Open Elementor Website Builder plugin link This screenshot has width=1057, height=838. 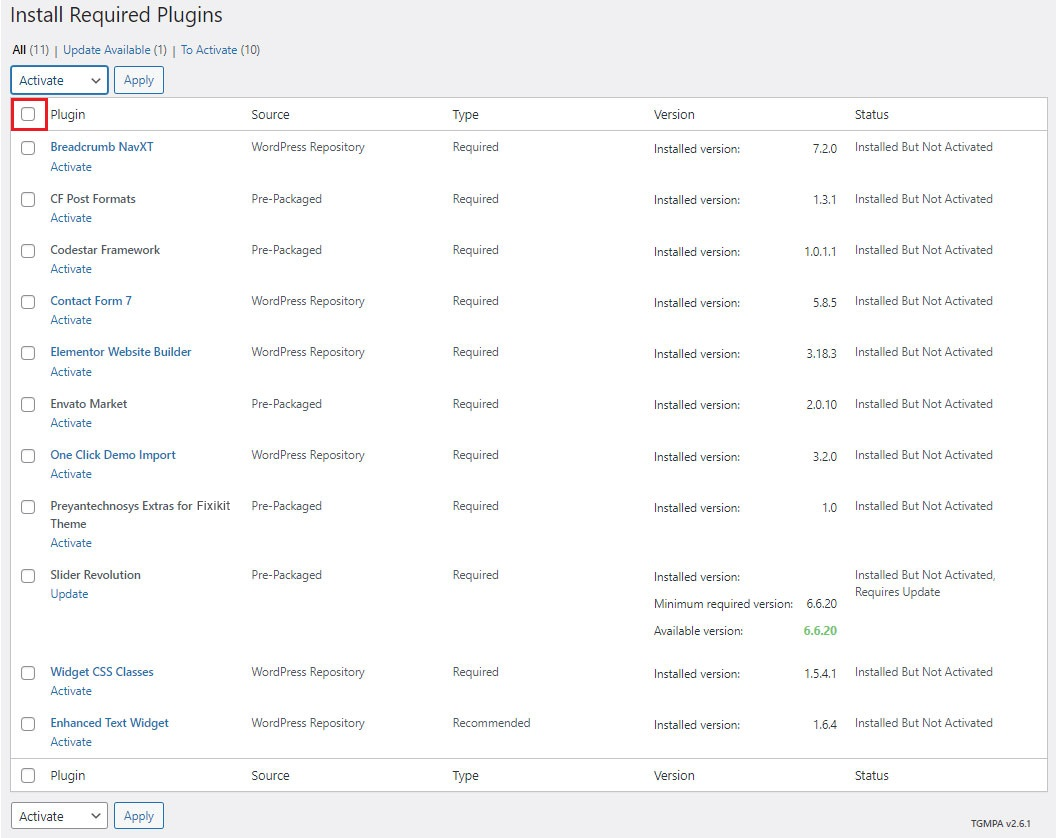[121, 352]
